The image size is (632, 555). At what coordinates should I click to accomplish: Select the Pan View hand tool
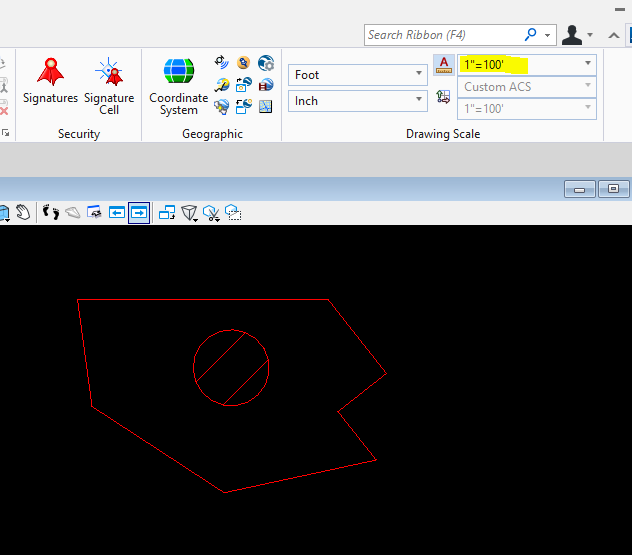[x=23, y=212]
